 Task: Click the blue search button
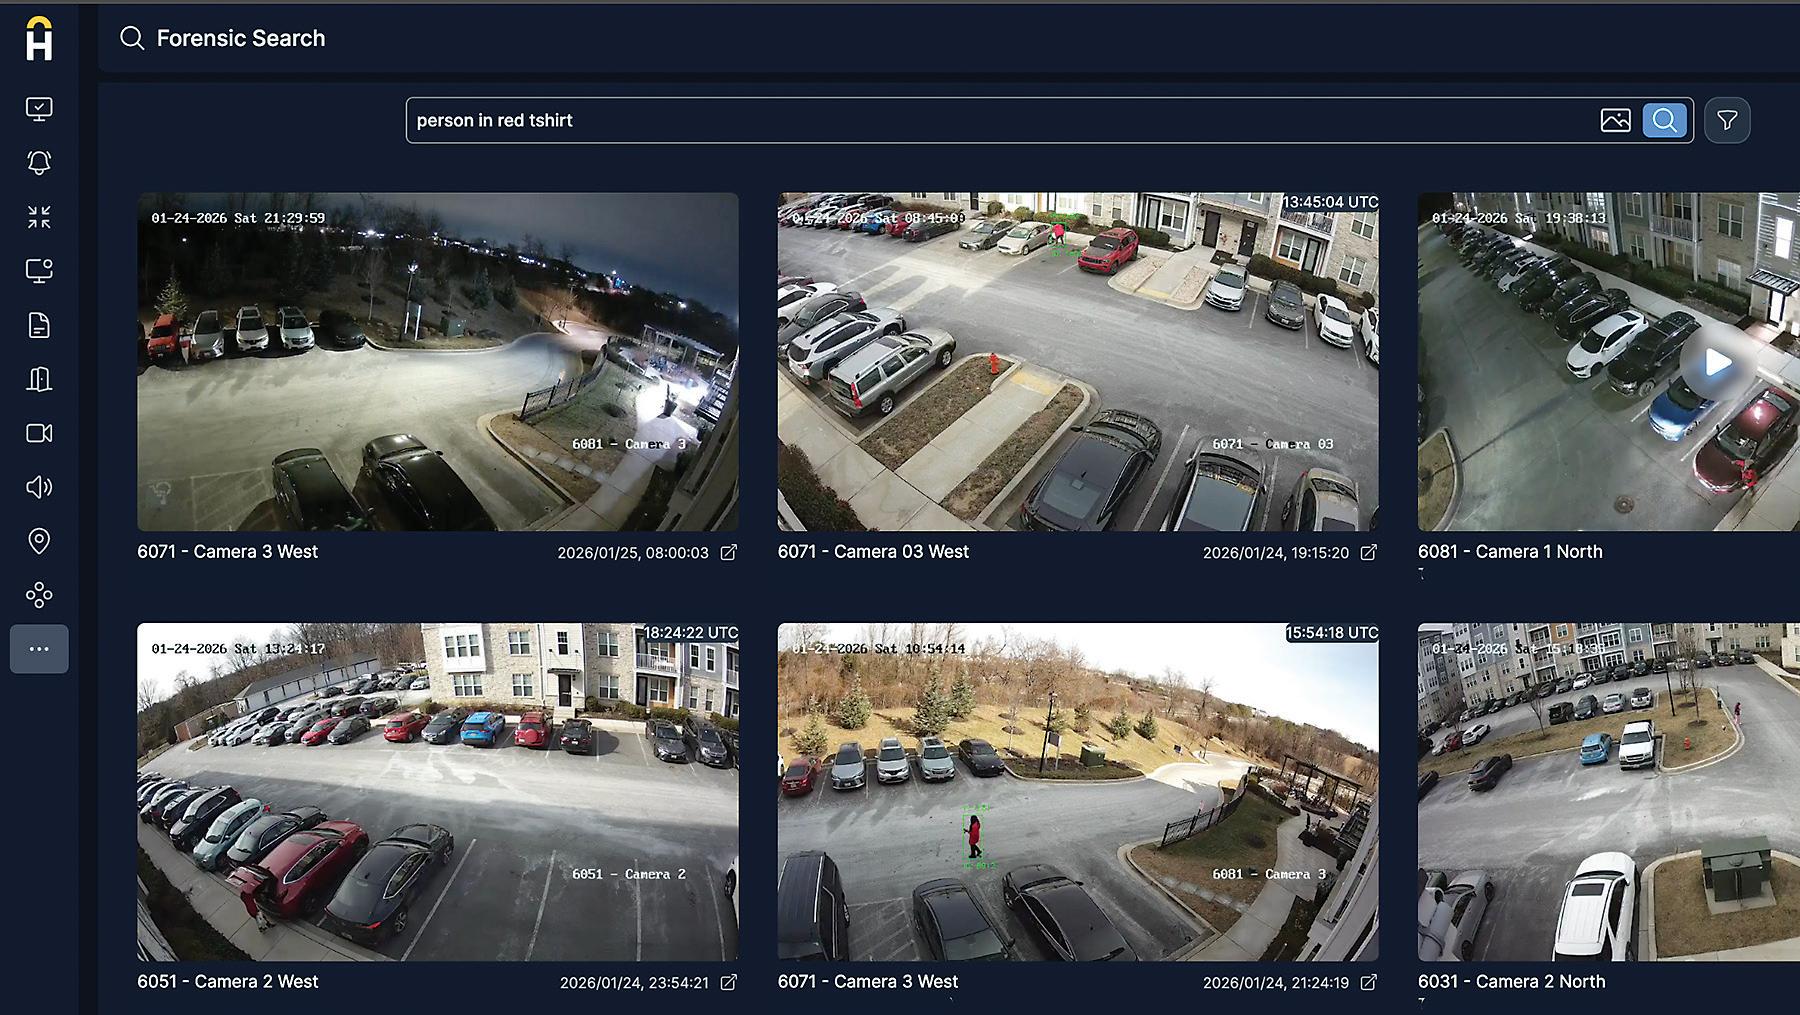click(x=1665, y=120)
